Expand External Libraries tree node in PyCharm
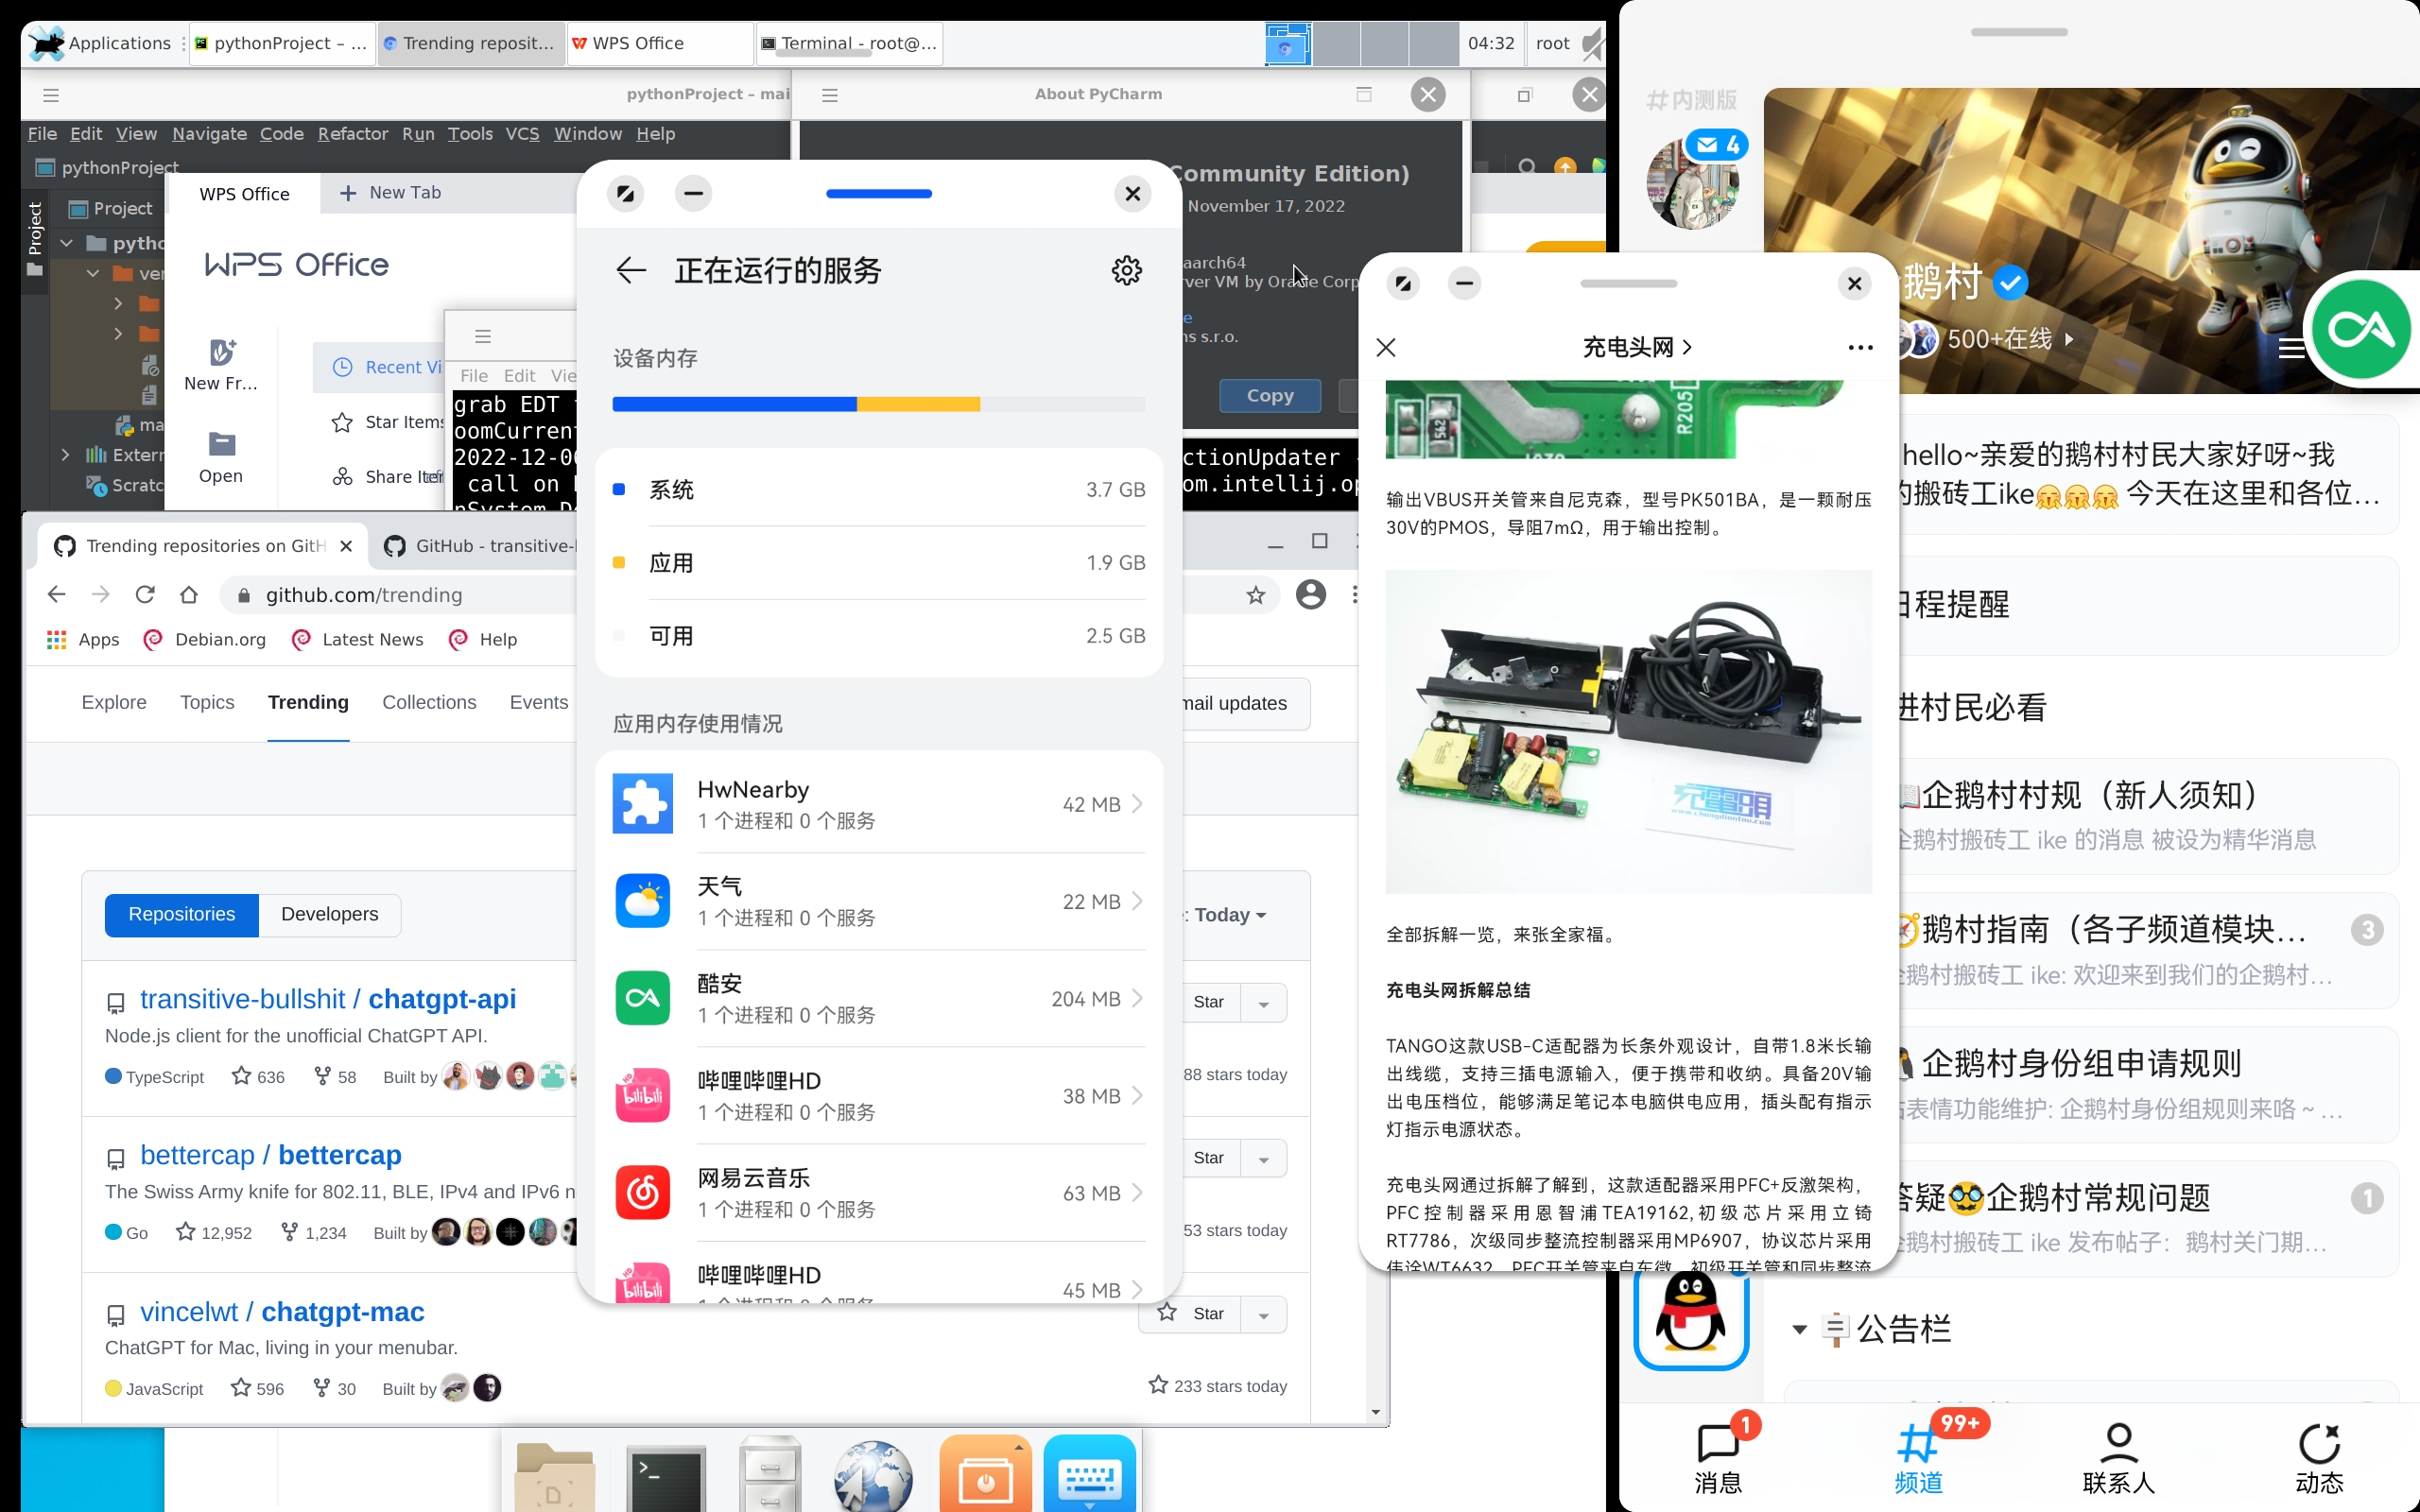Image resolution: width=2420 pixels, height=1512 pixels. 65,454
